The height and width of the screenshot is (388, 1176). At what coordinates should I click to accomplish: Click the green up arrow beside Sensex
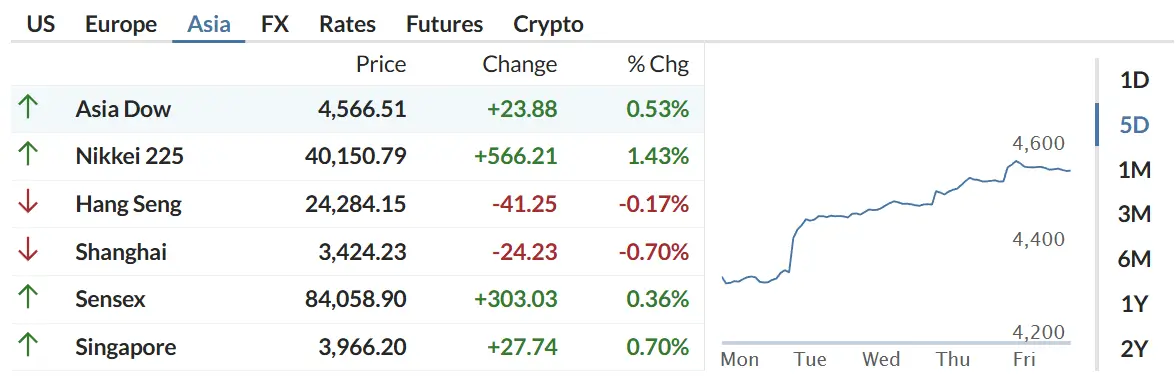28,299
